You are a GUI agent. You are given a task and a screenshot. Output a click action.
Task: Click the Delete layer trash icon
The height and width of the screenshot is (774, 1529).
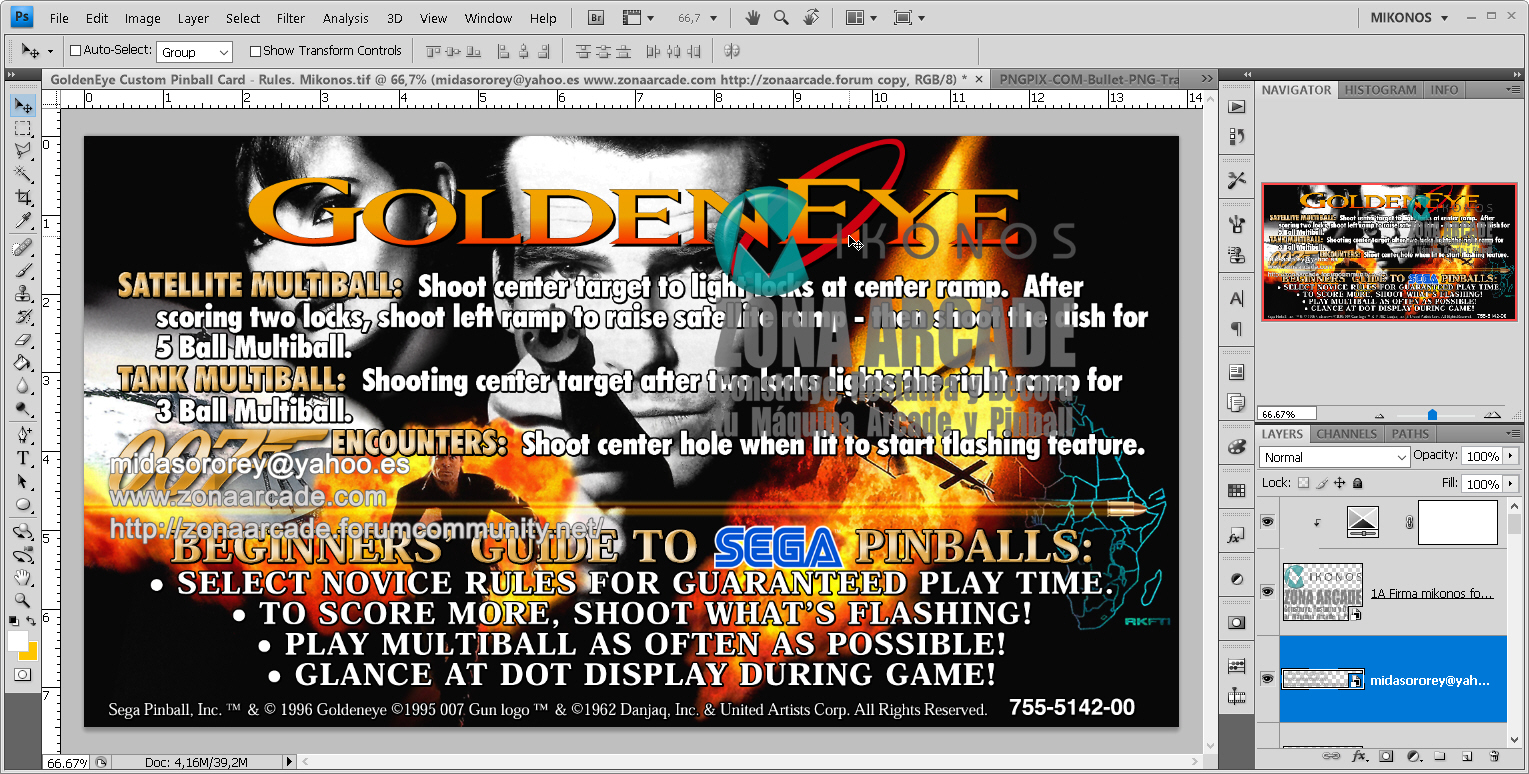coord(1495,757)
